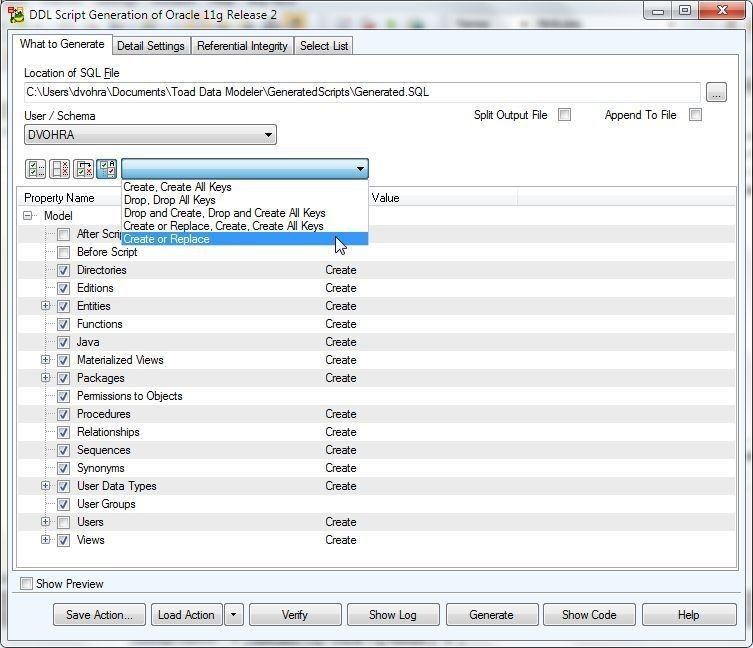Enable Split Output File checkbox
The width and height of the screenshot is (753, 648).
[565, 115]
